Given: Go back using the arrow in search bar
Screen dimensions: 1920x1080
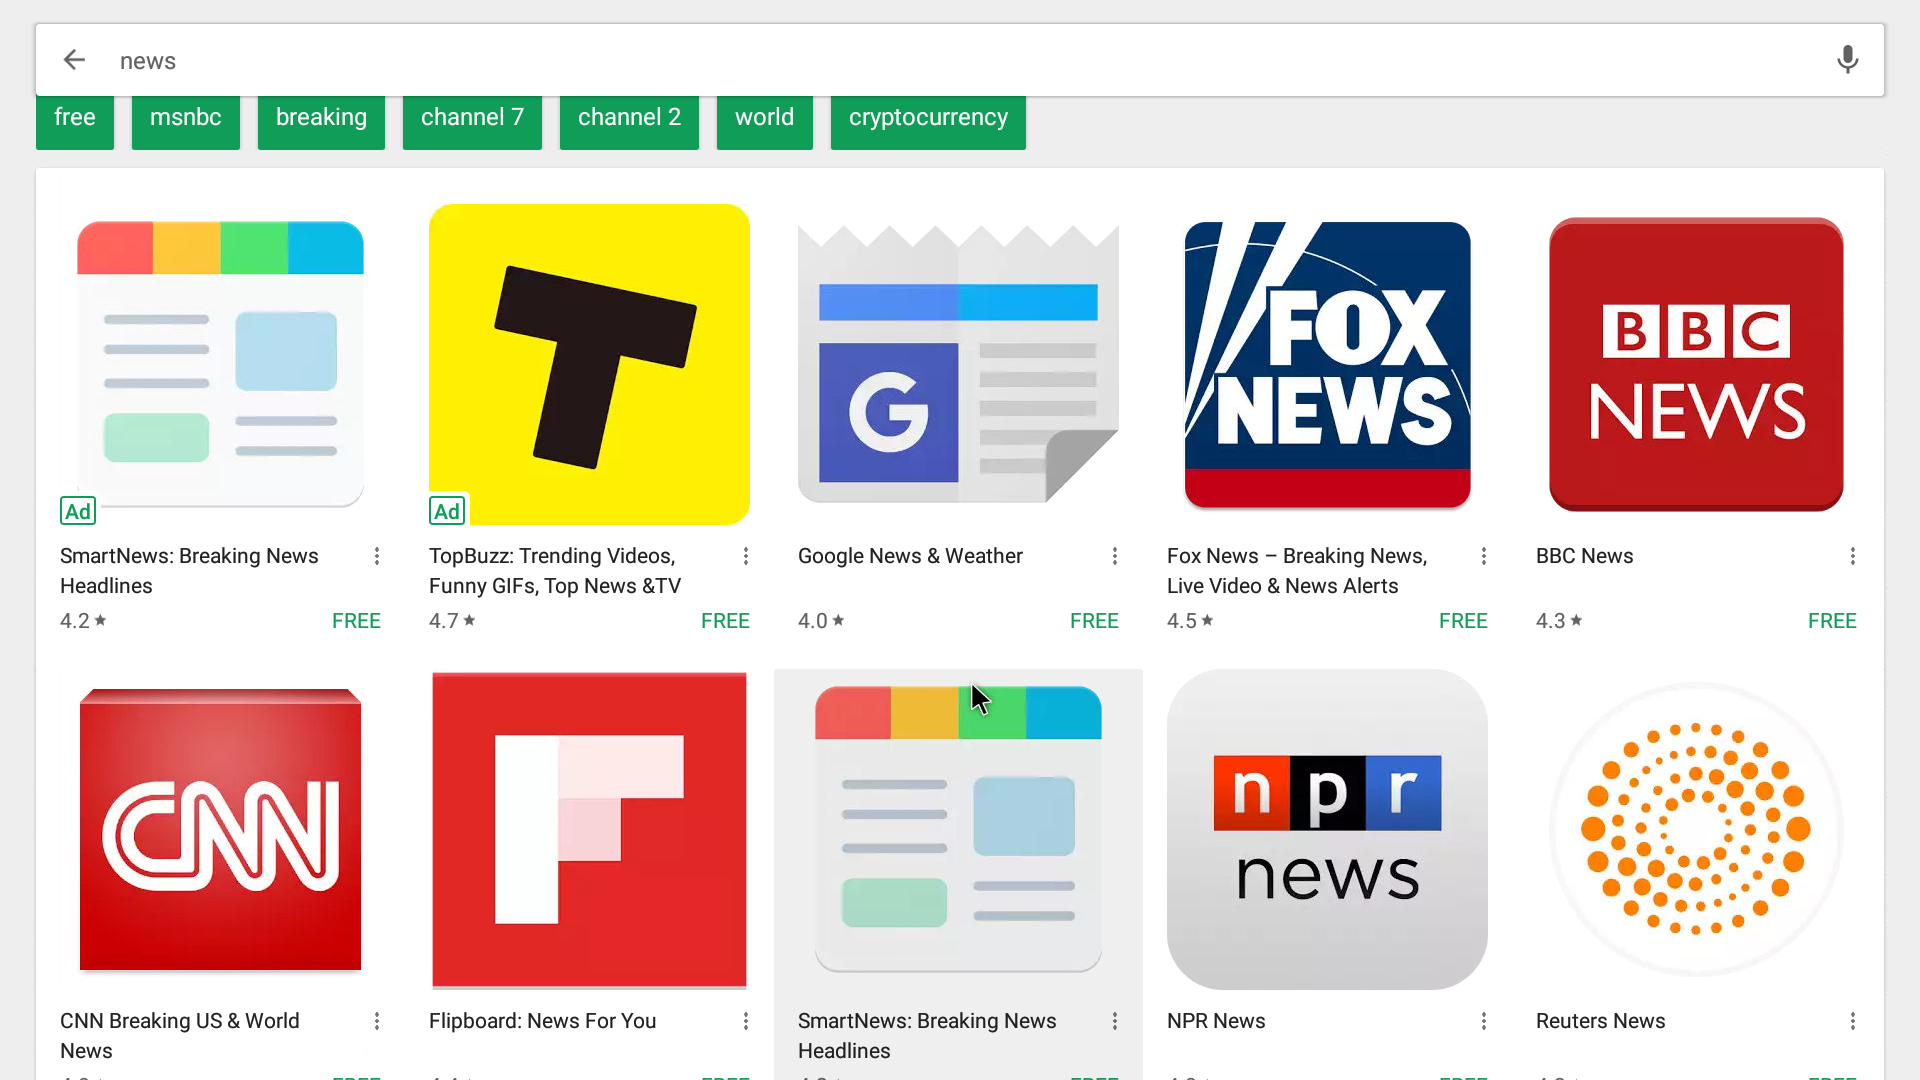Looking at the screenshot, I should pos(74,60).
